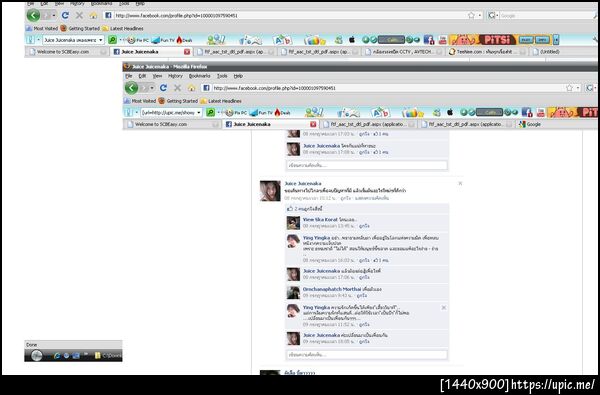Open History menu in front Firefox window
This screenshot has width=600, height=395.
(x=175, y=76)
